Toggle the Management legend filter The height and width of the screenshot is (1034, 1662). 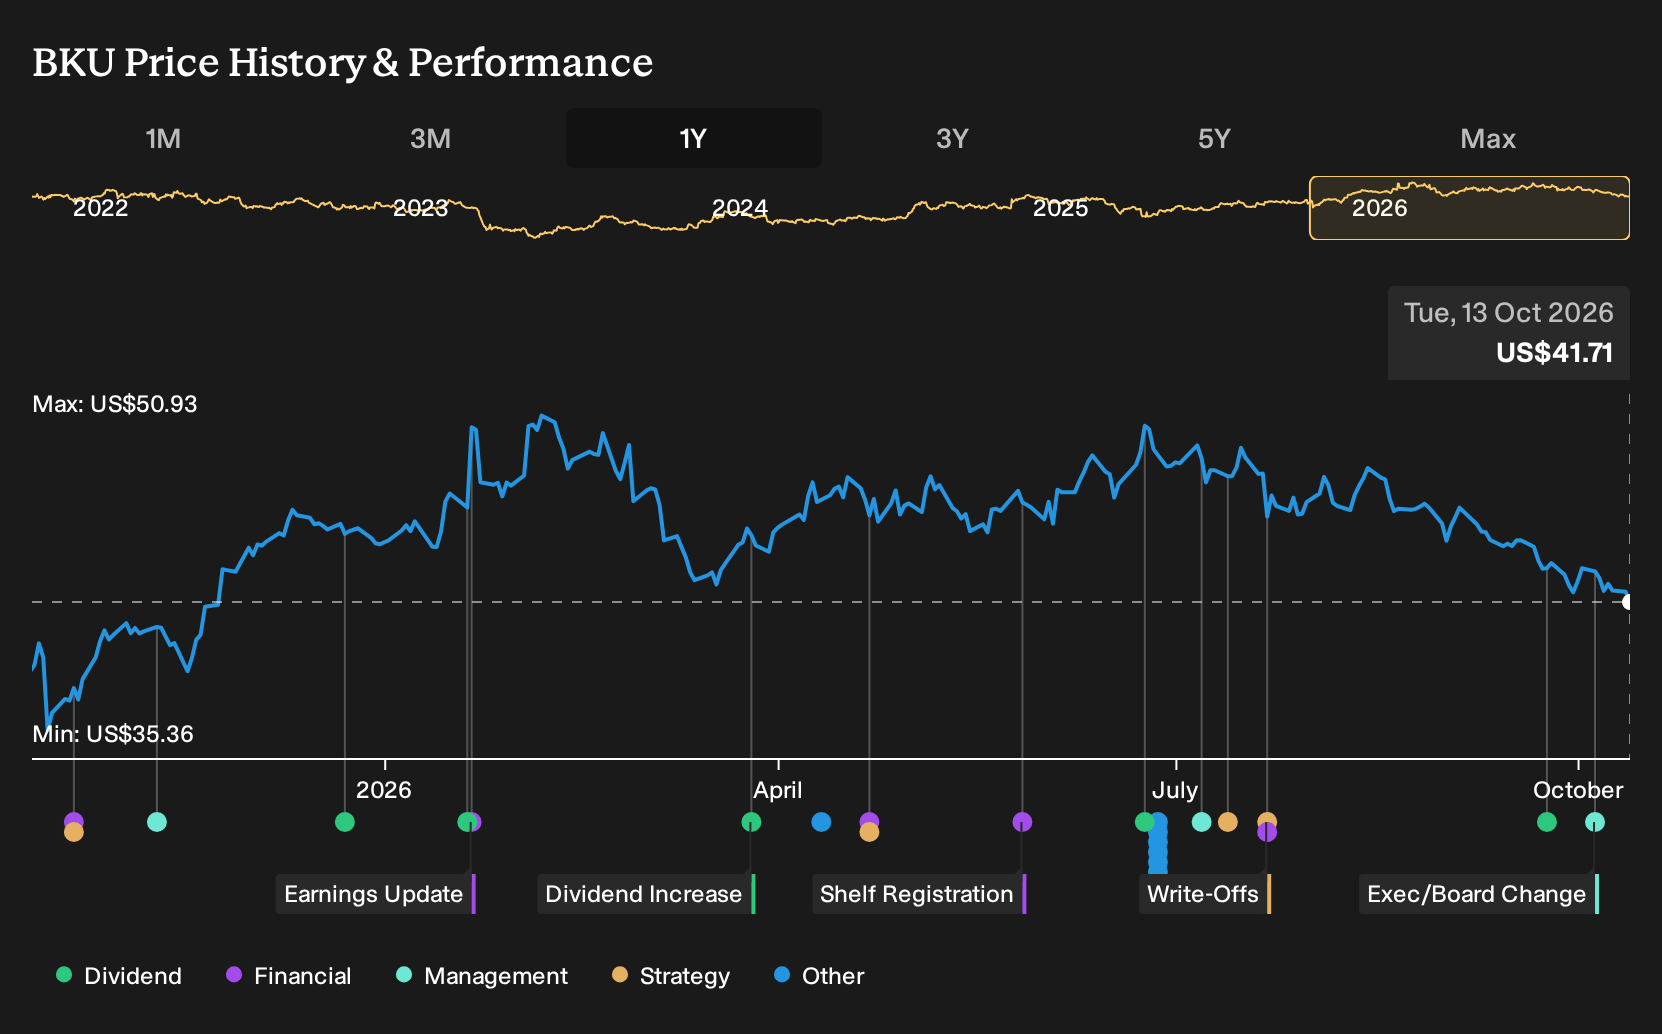point(482,976)
